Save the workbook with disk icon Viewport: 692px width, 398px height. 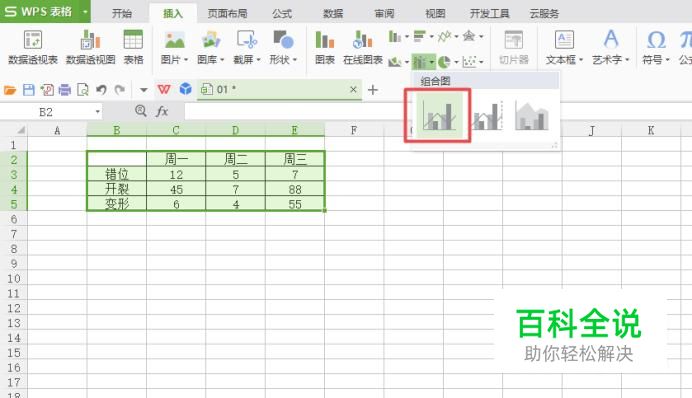29,90
